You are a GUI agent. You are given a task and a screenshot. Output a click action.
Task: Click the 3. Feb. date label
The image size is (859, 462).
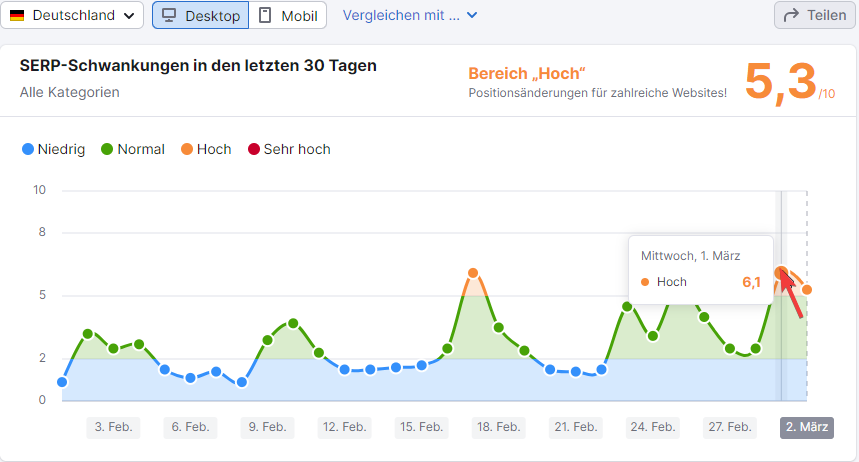coord(113,427)
